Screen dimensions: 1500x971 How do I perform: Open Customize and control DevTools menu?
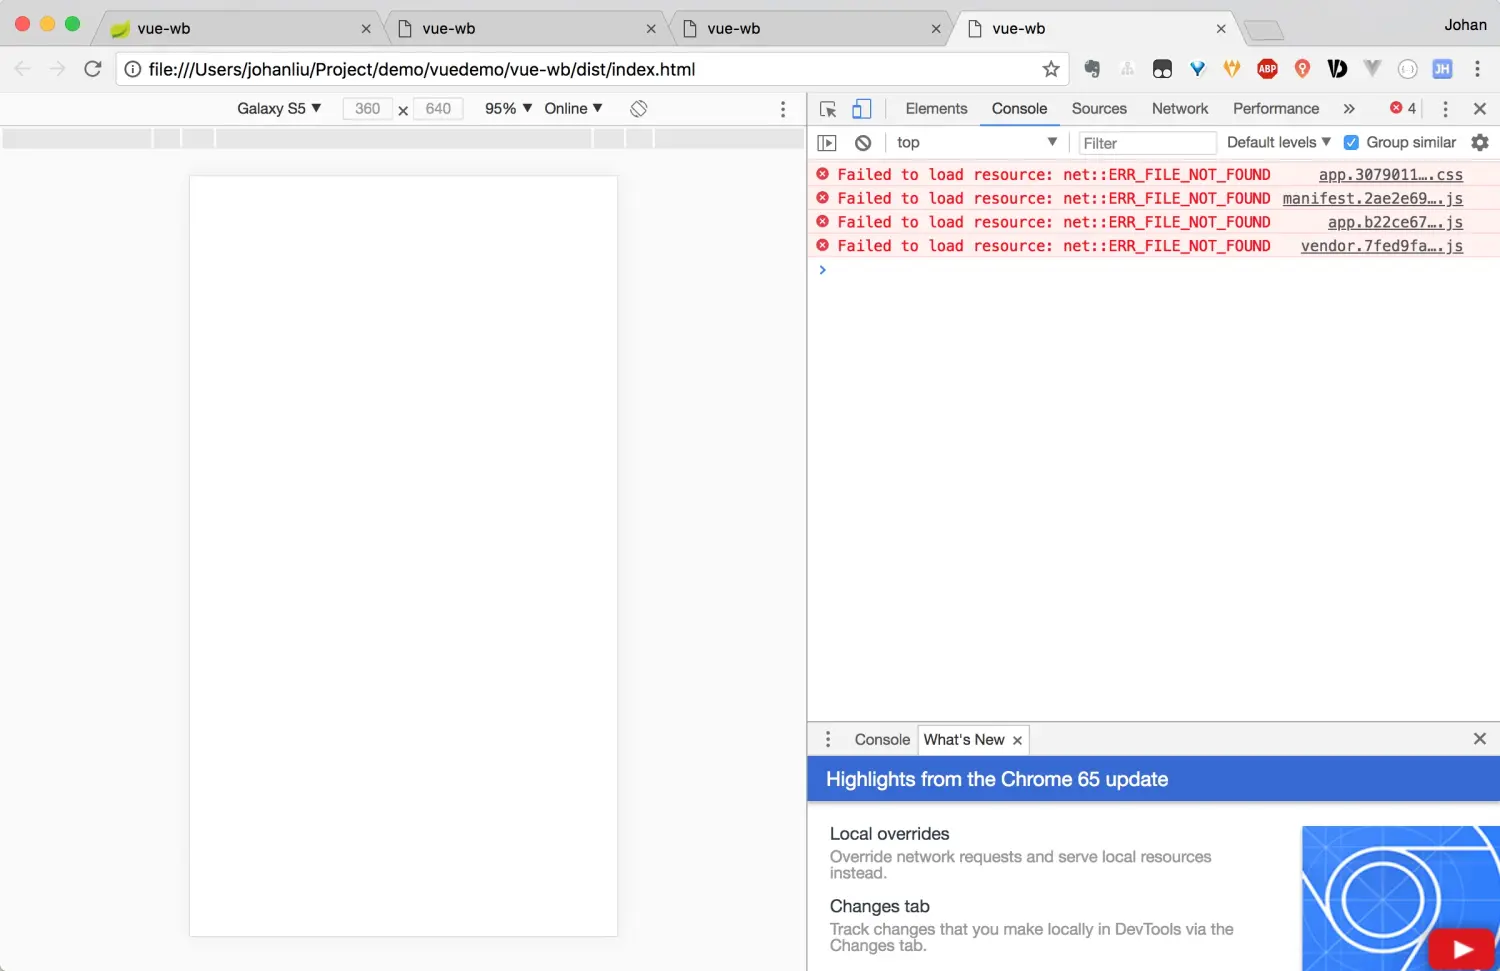point(1445,108)
